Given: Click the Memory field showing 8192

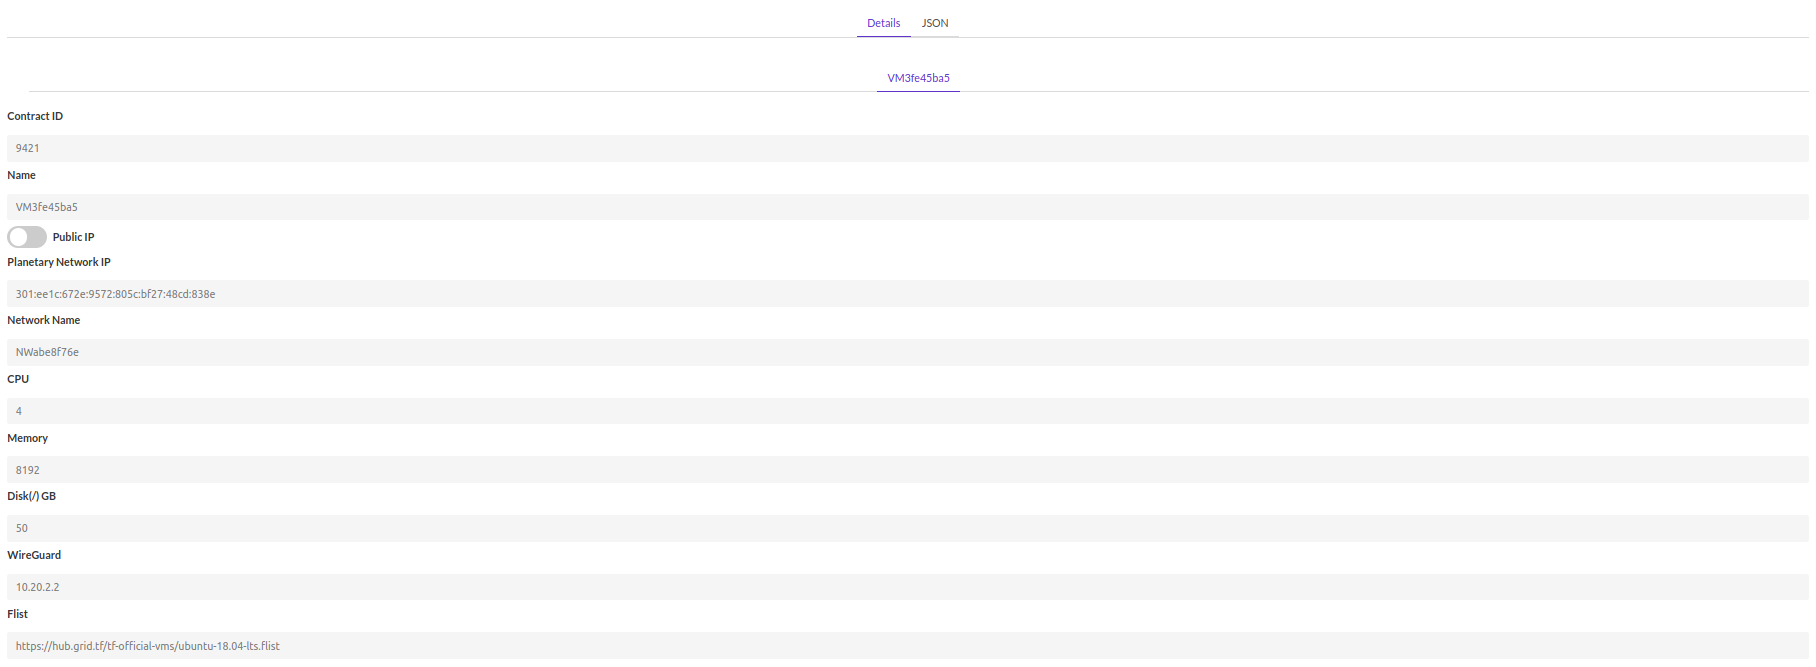Looking at the screenshot, I should coord(907,470).
